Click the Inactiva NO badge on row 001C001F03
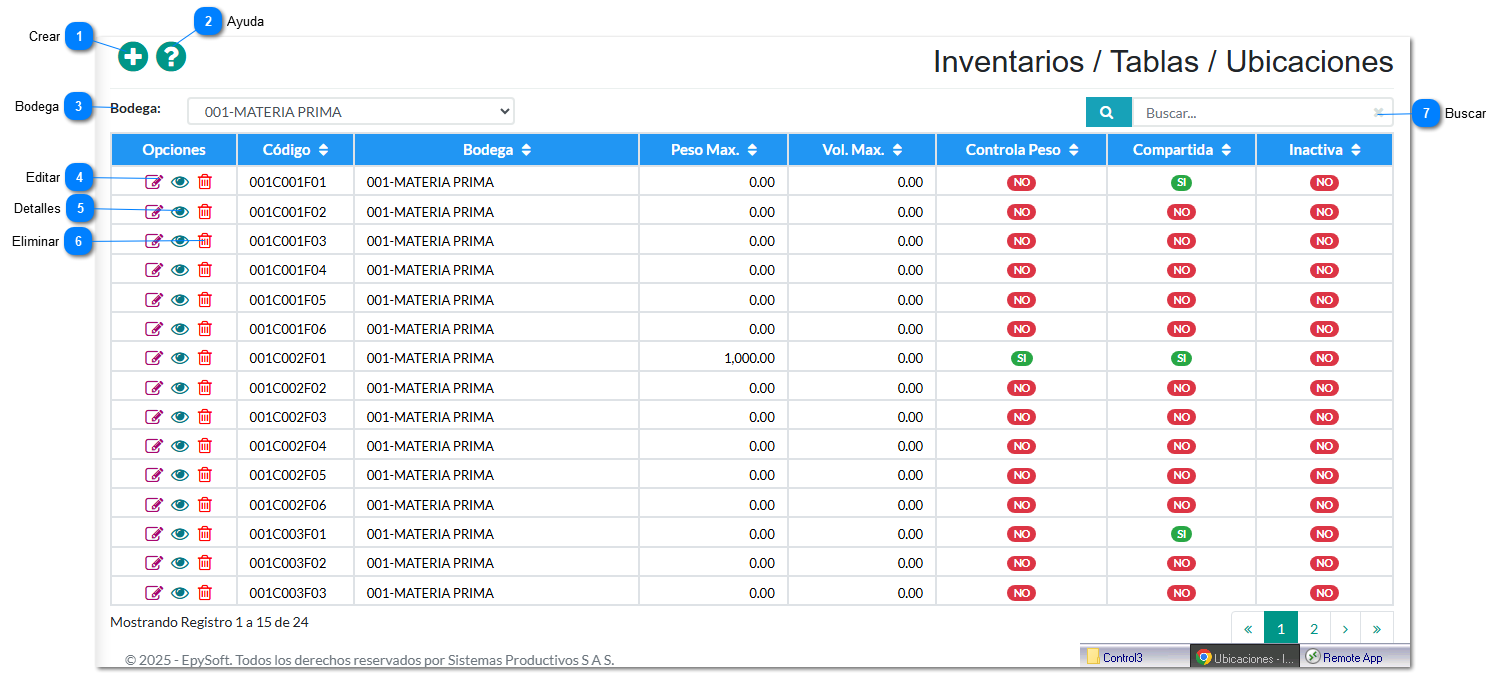 1325,240
